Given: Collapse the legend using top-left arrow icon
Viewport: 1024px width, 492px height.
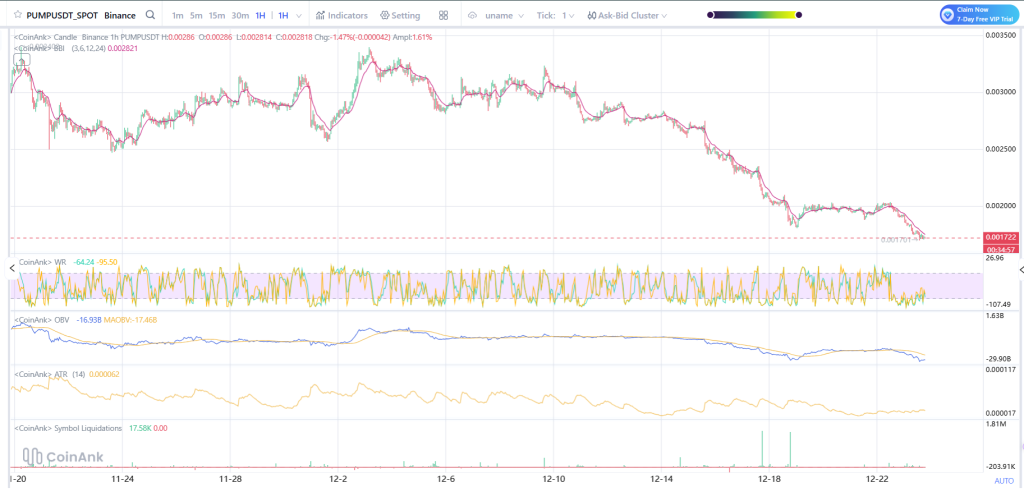Looking at the screenshot, I should 20,60.
